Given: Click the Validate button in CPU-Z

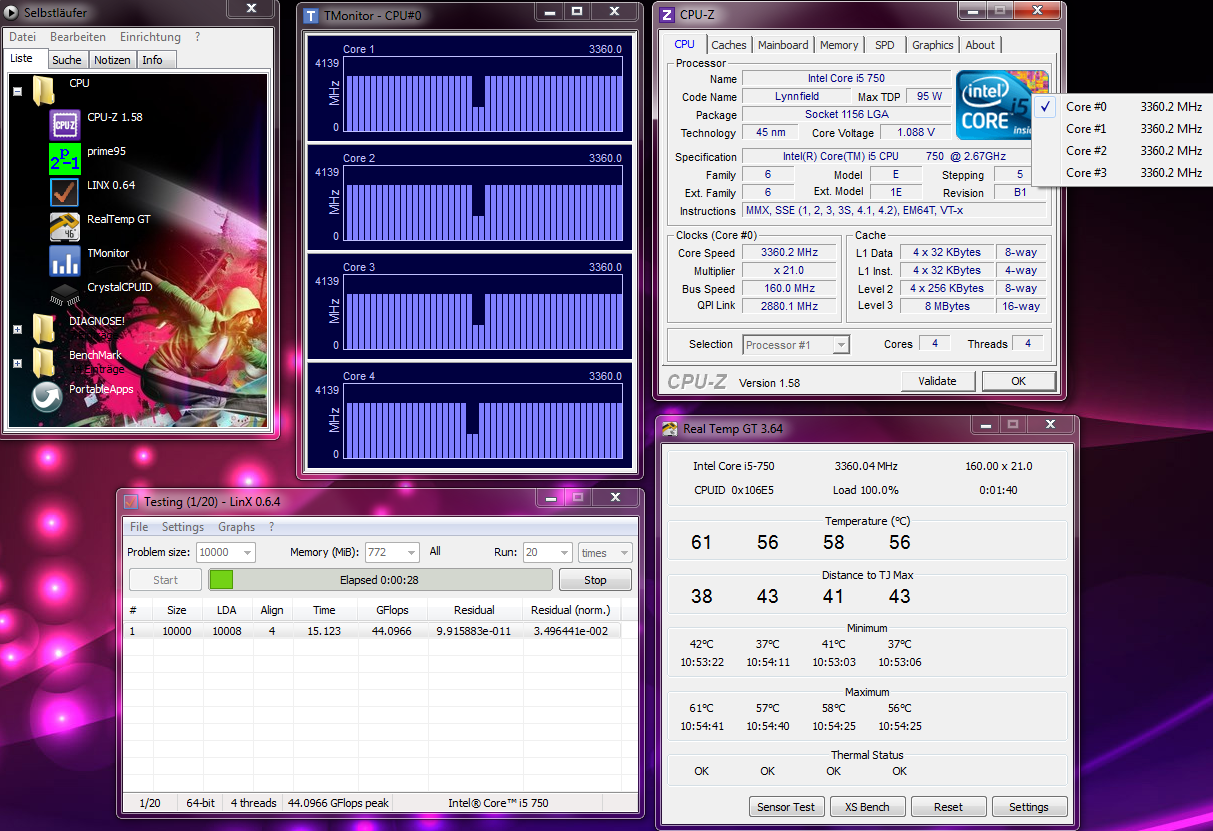Looking at the screenshot, I should click(x=937, y=381).
